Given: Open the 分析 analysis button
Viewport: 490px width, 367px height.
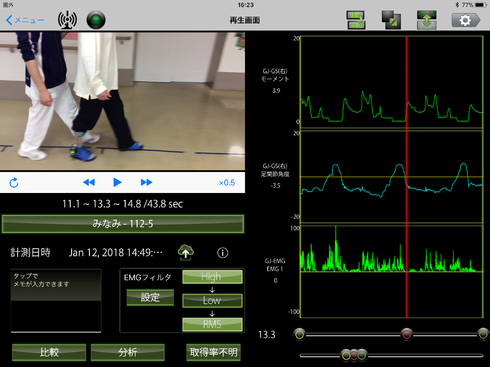Looking at the screenshot, I should tap(128, 352).
